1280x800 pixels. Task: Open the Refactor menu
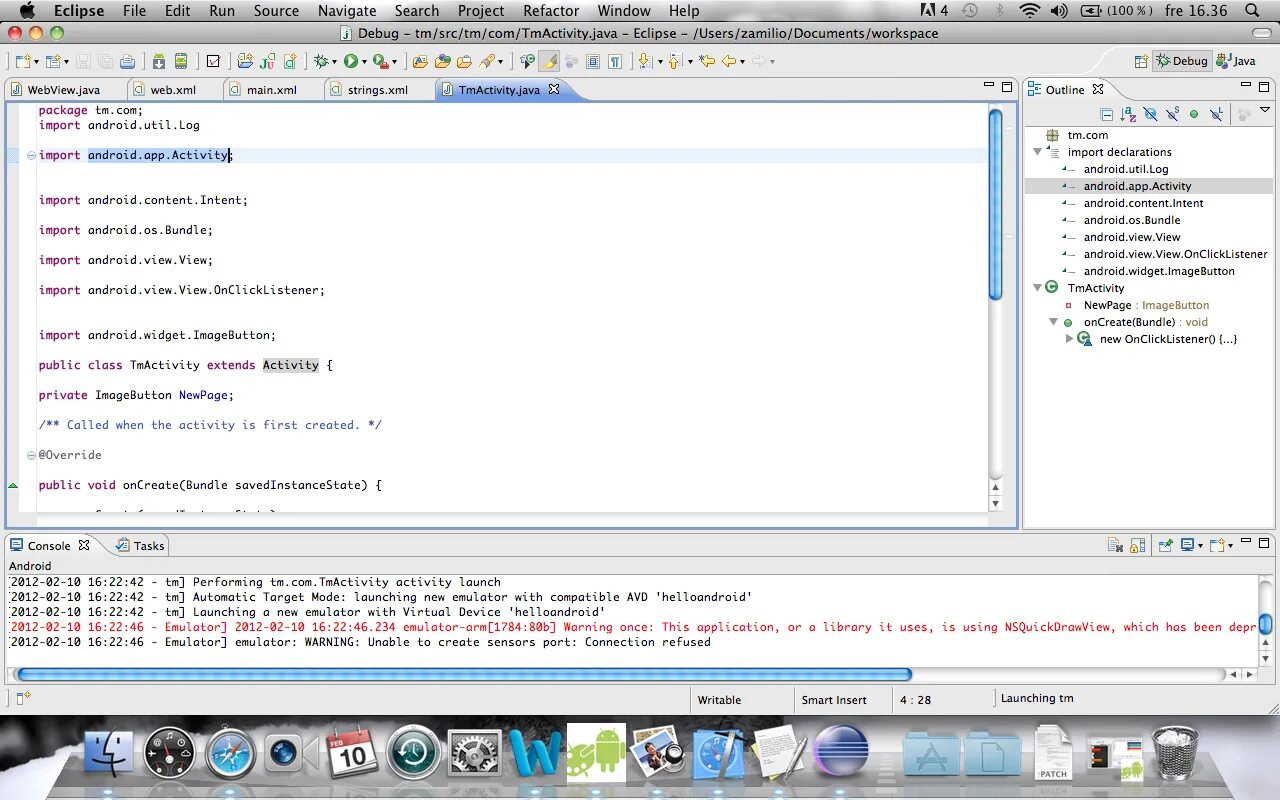(x=551, y=11)
